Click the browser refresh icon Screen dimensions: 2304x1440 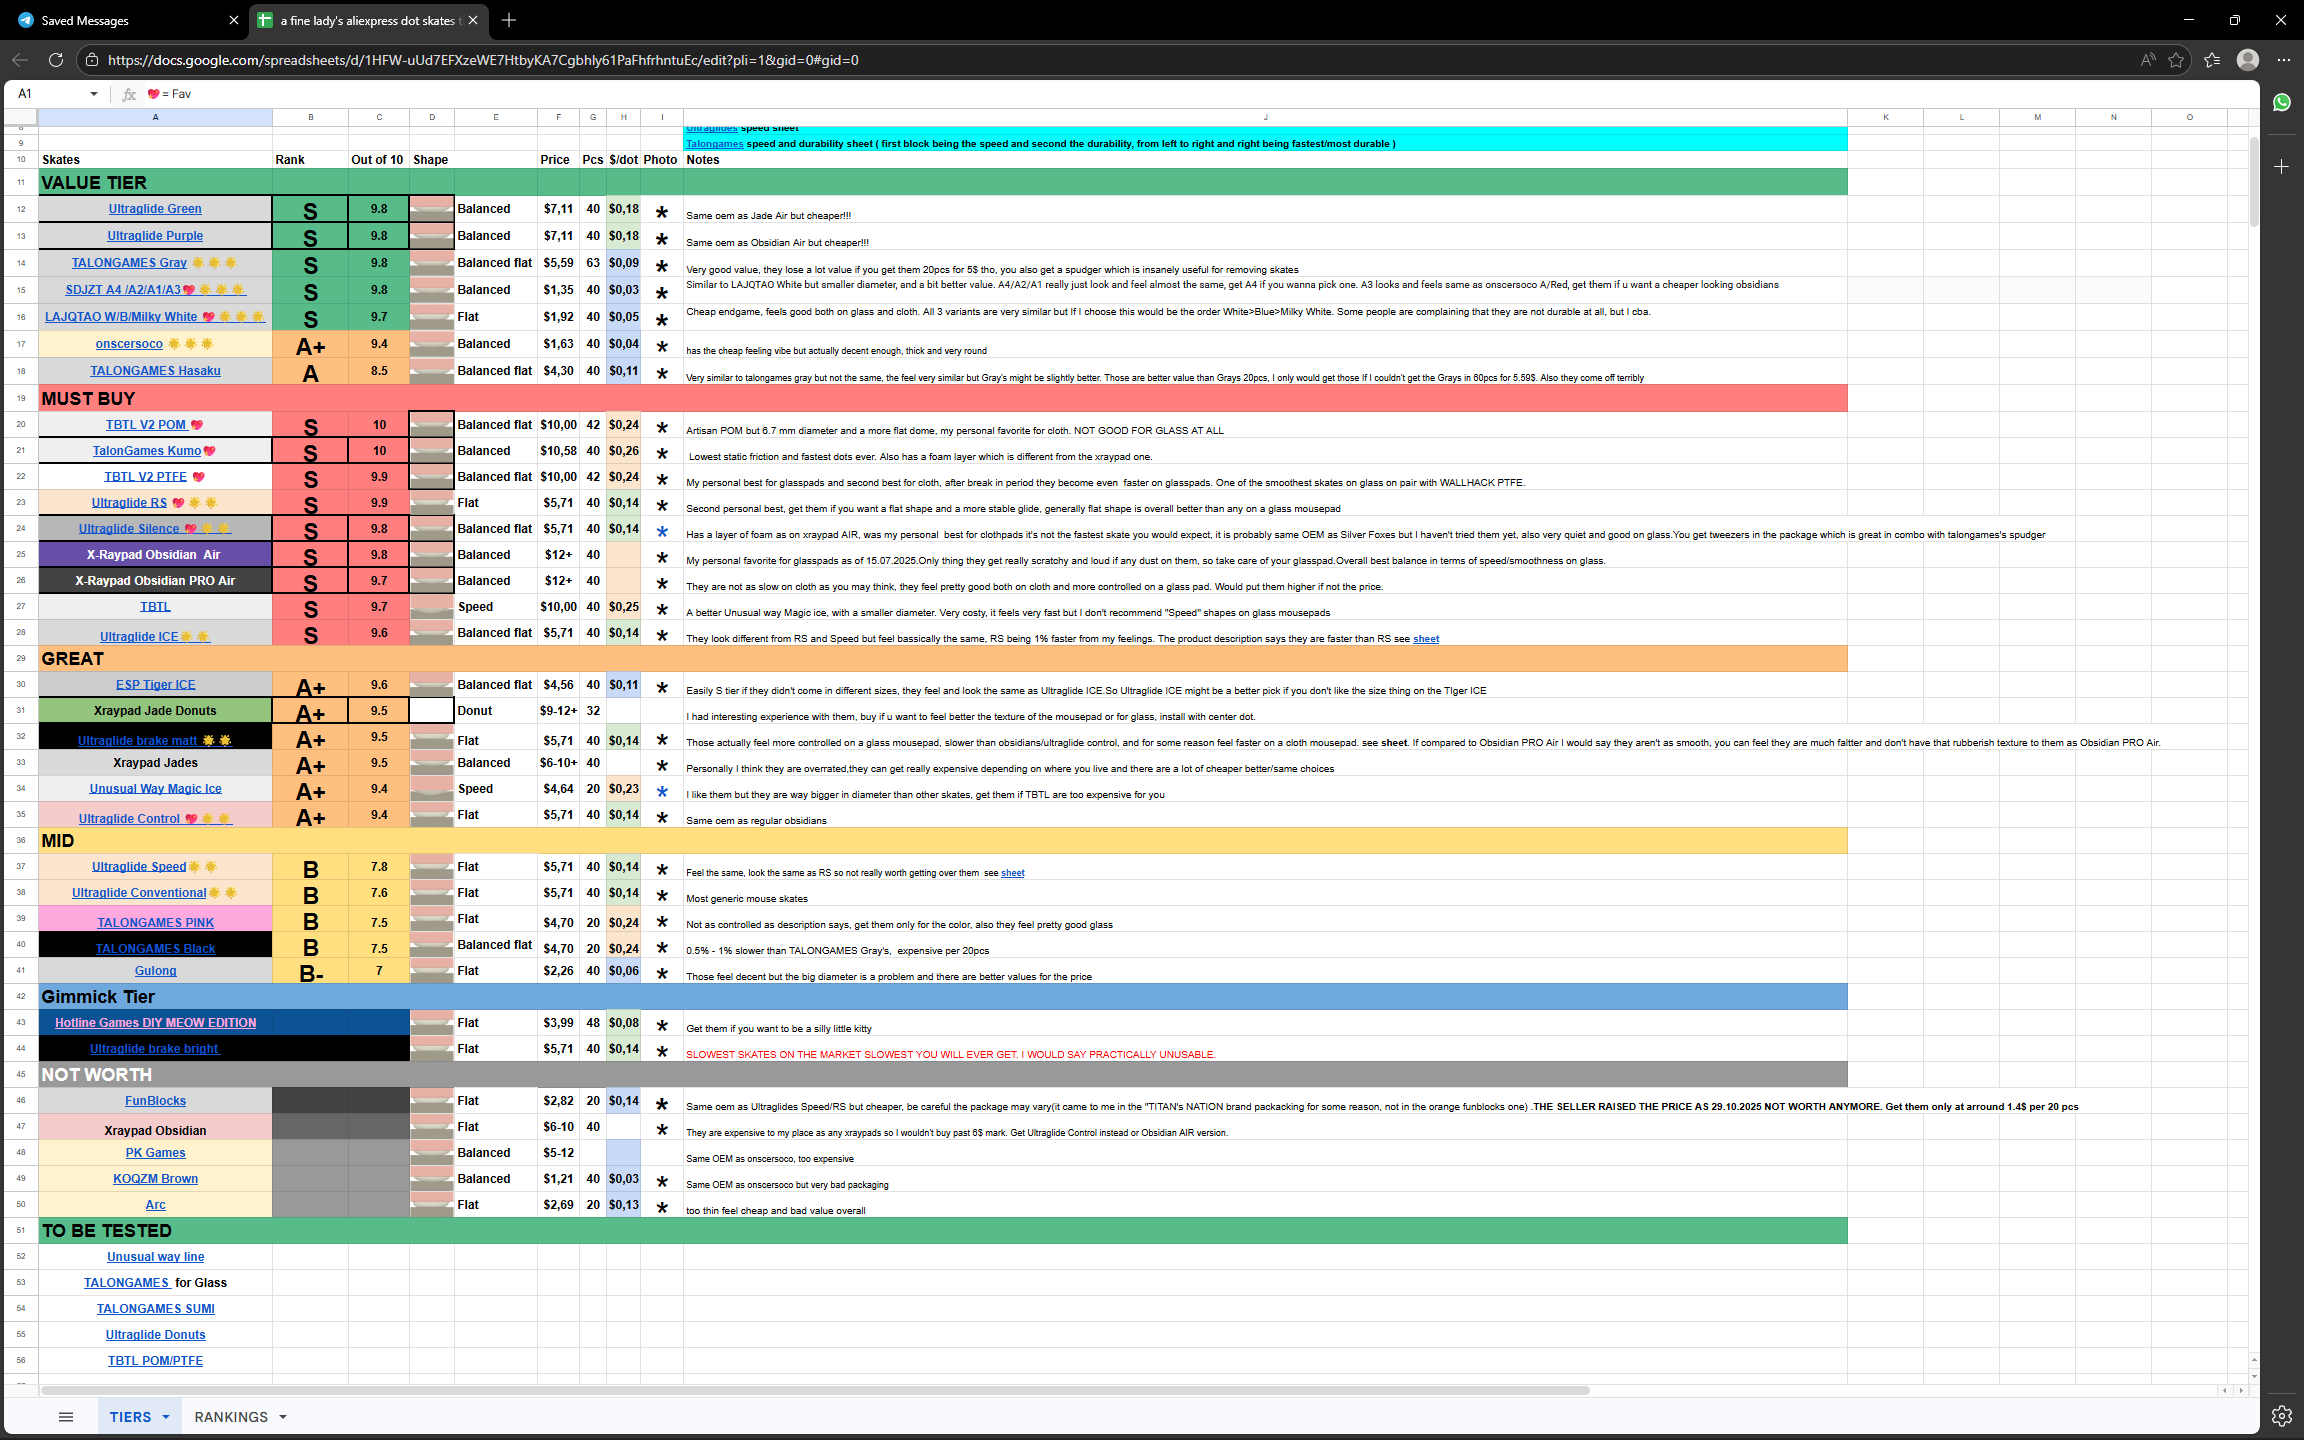click(x=56, y=60)
